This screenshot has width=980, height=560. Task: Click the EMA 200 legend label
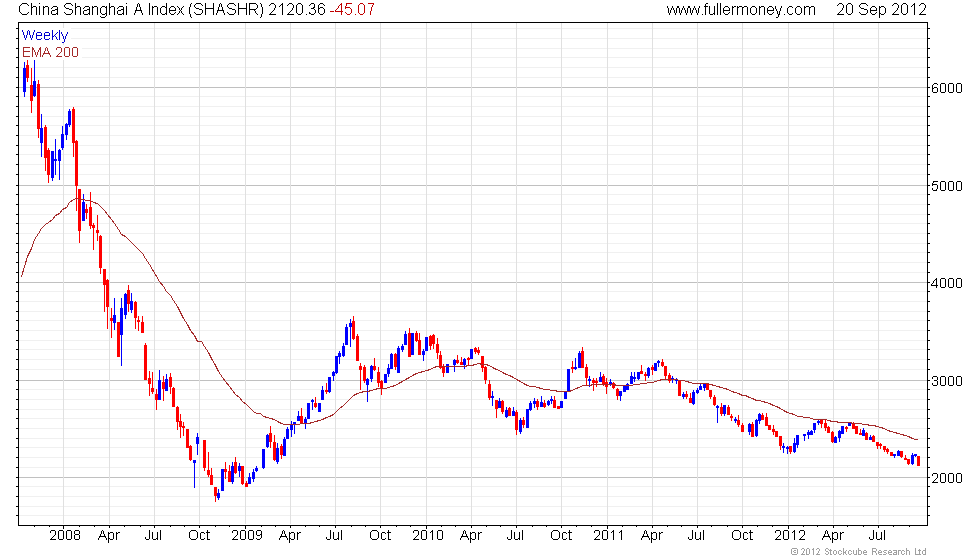[x=50, y=52]
